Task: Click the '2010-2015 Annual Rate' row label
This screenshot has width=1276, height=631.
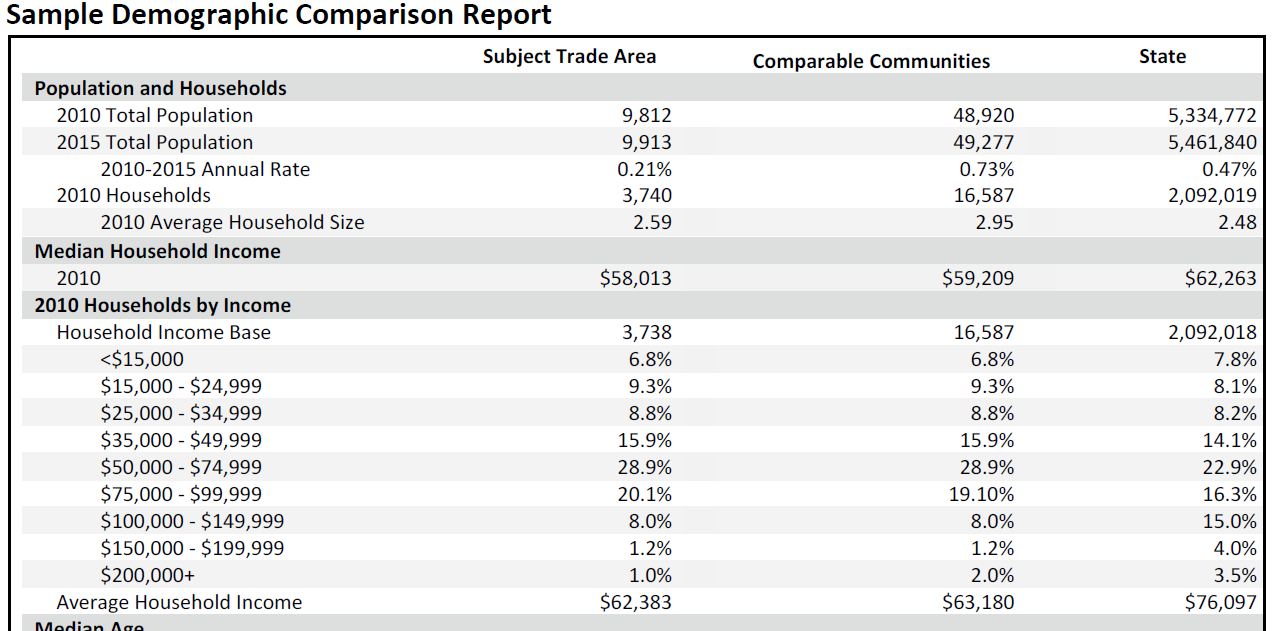Action: point(205,169)
